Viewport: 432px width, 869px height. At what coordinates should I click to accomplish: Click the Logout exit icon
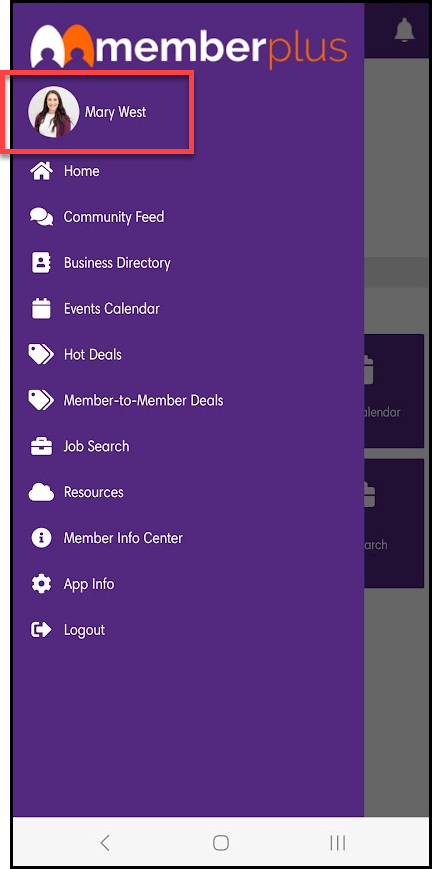42,630
